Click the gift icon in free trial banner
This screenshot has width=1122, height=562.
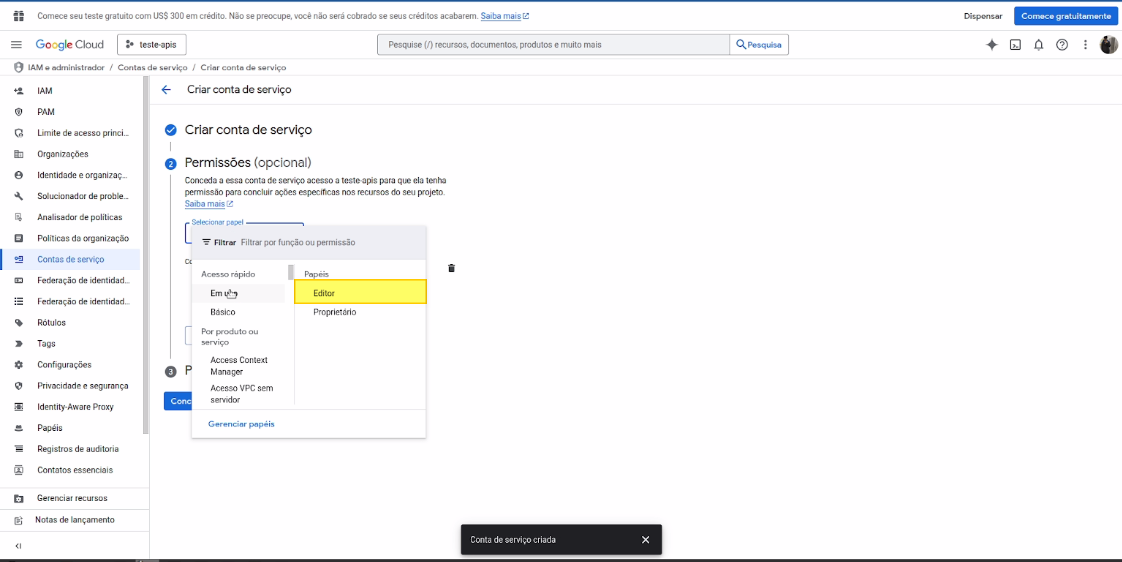point(18,16)
